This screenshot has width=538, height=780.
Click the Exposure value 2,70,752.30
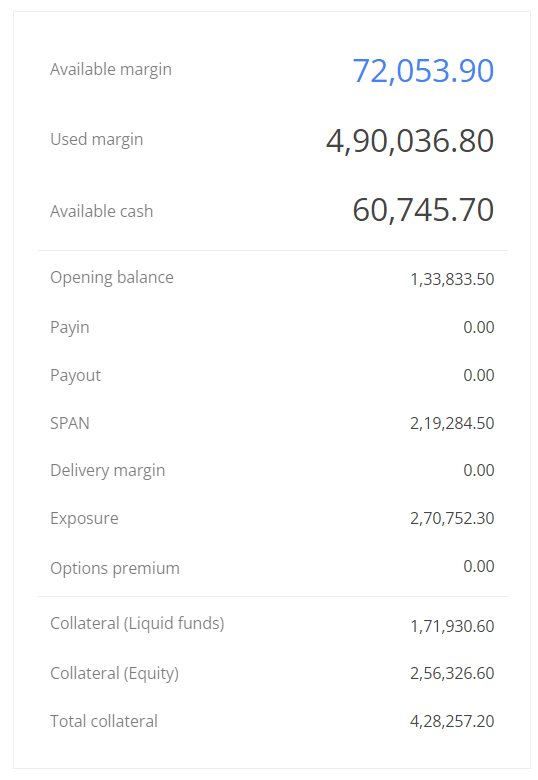452,519
